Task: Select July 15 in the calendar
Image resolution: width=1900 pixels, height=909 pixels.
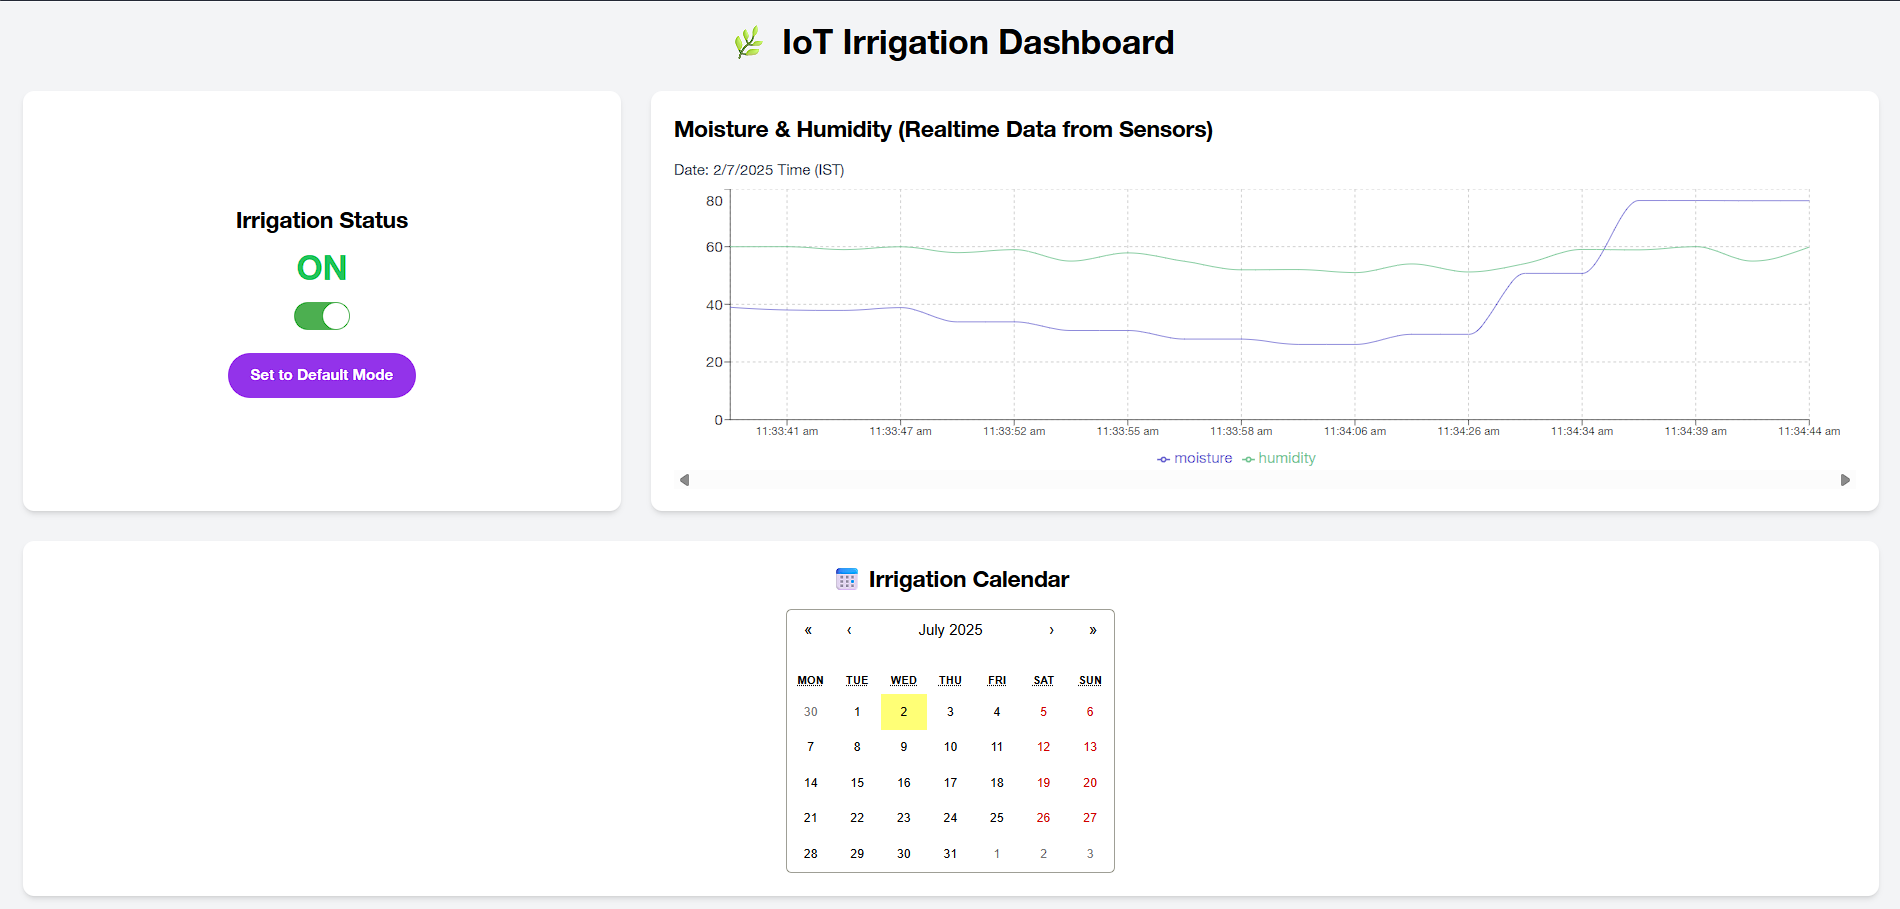Action: click(857, 783)
